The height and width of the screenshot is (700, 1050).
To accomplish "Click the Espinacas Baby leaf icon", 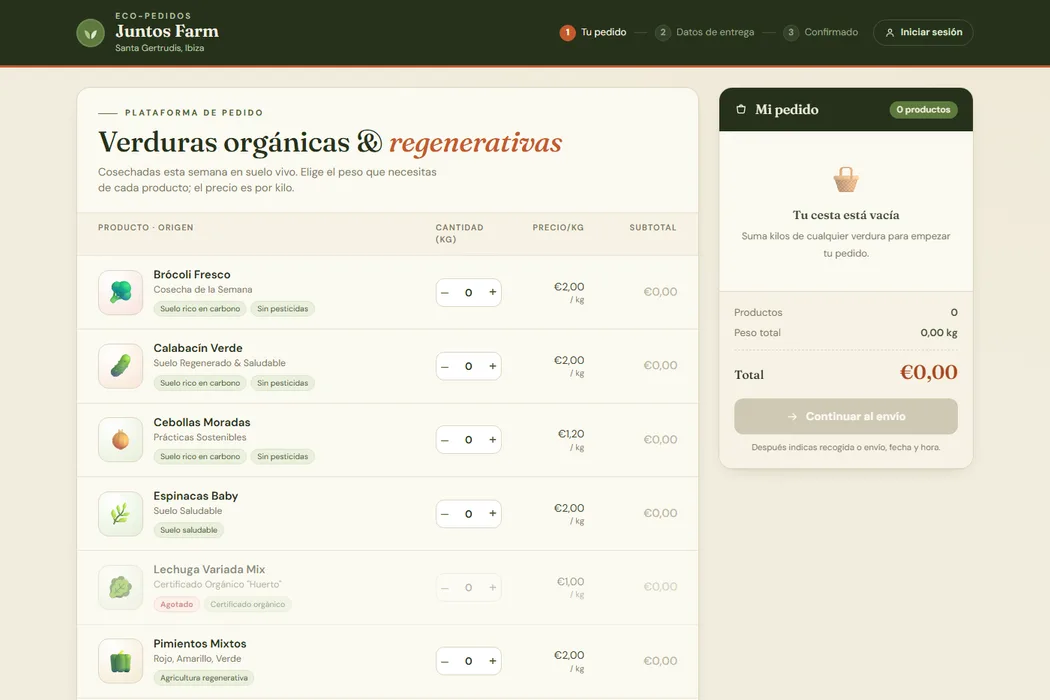I will 121,514.
